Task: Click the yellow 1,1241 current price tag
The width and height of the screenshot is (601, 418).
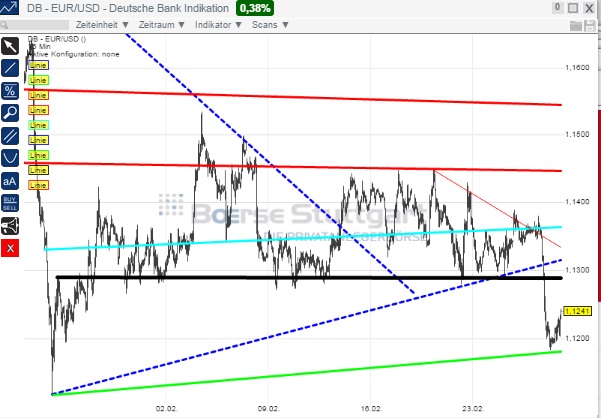Action: (x=578, y=311)
